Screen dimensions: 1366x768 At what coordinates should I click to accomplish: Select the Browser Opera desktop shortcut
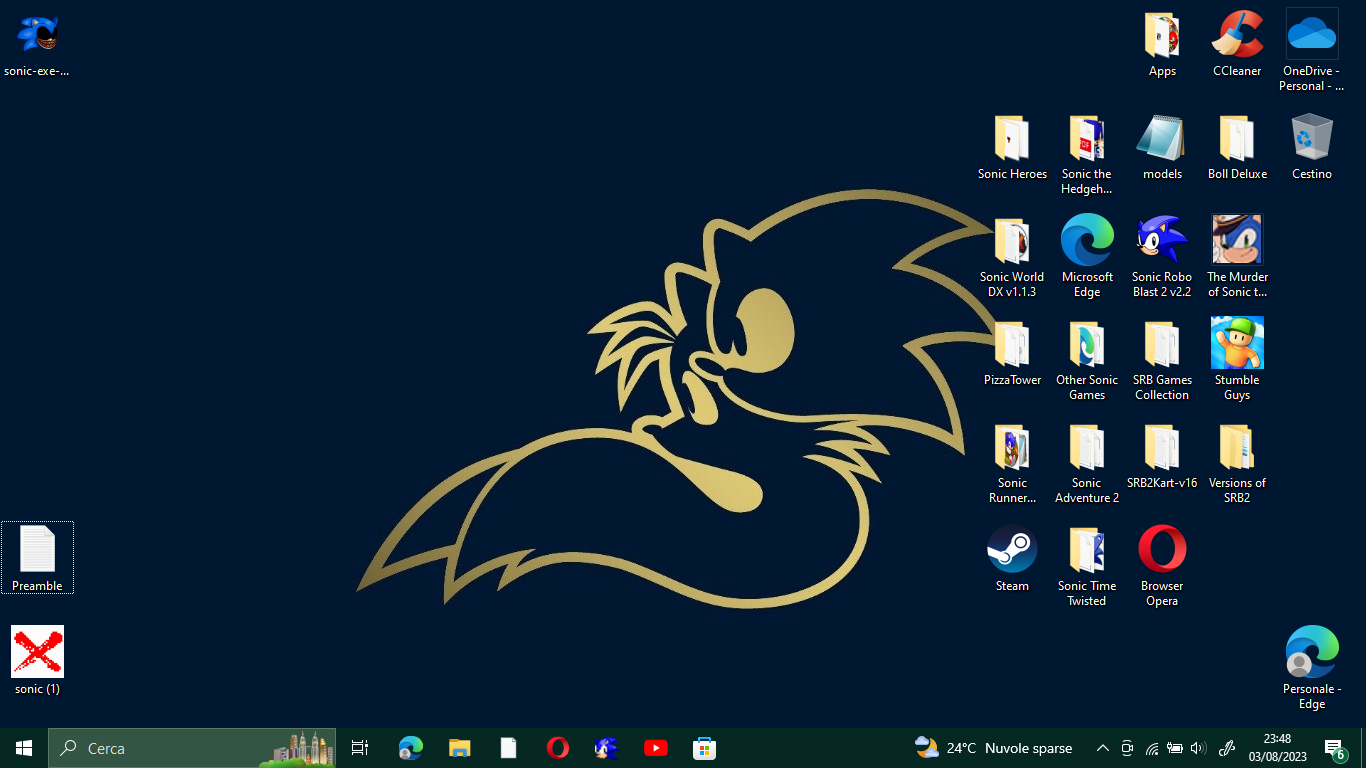click(1162, 567)
